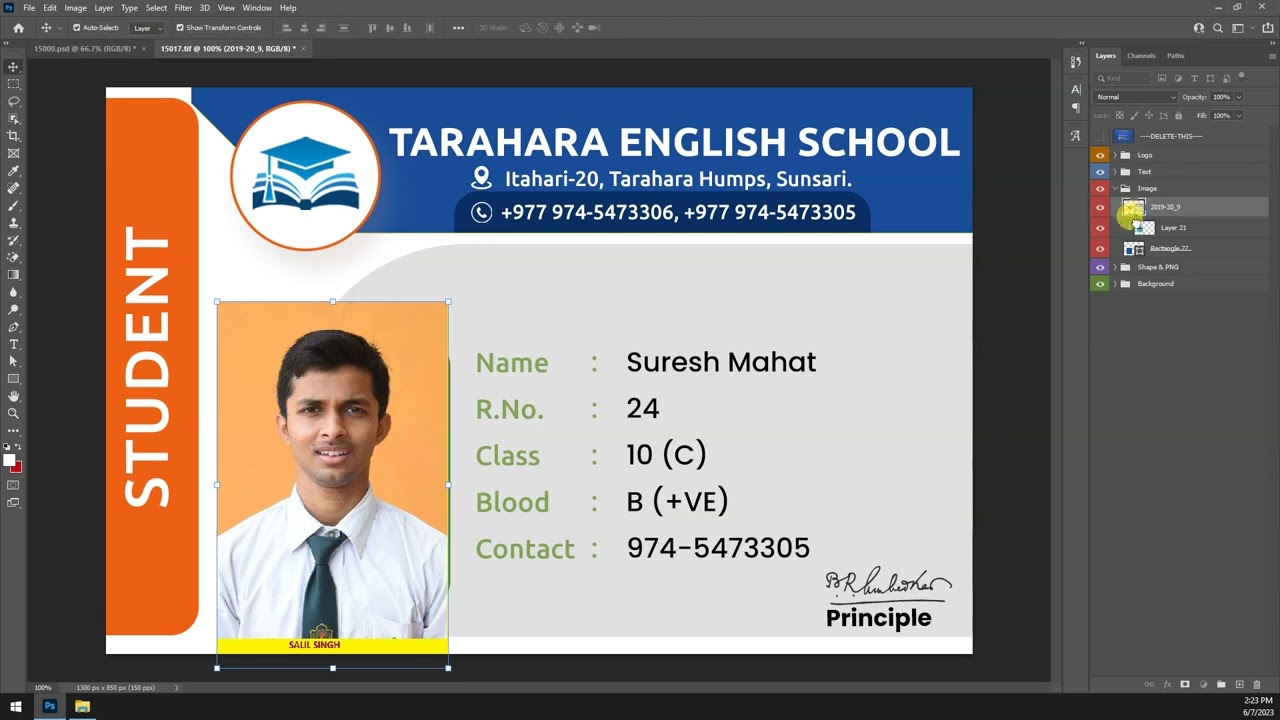Set the foreground color swatch

coord(9,460)
